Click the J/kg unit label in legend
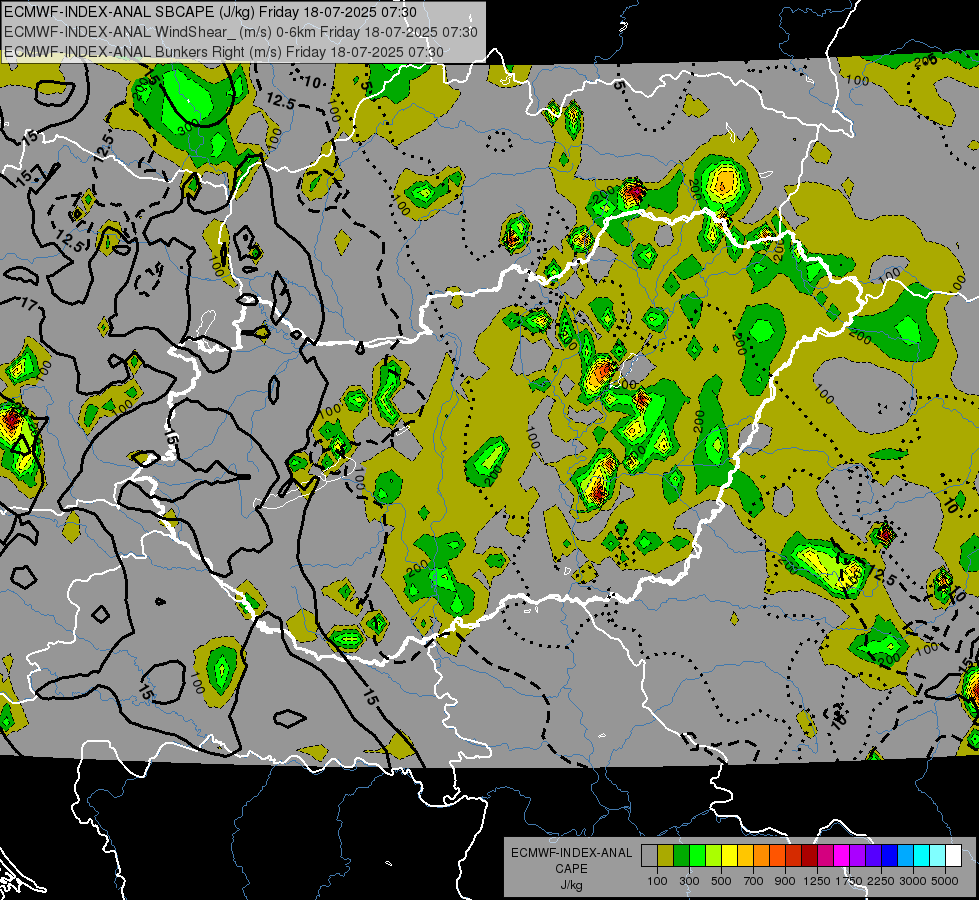The height and width of the screenshot is (900, 979). [x=571, y=885]
